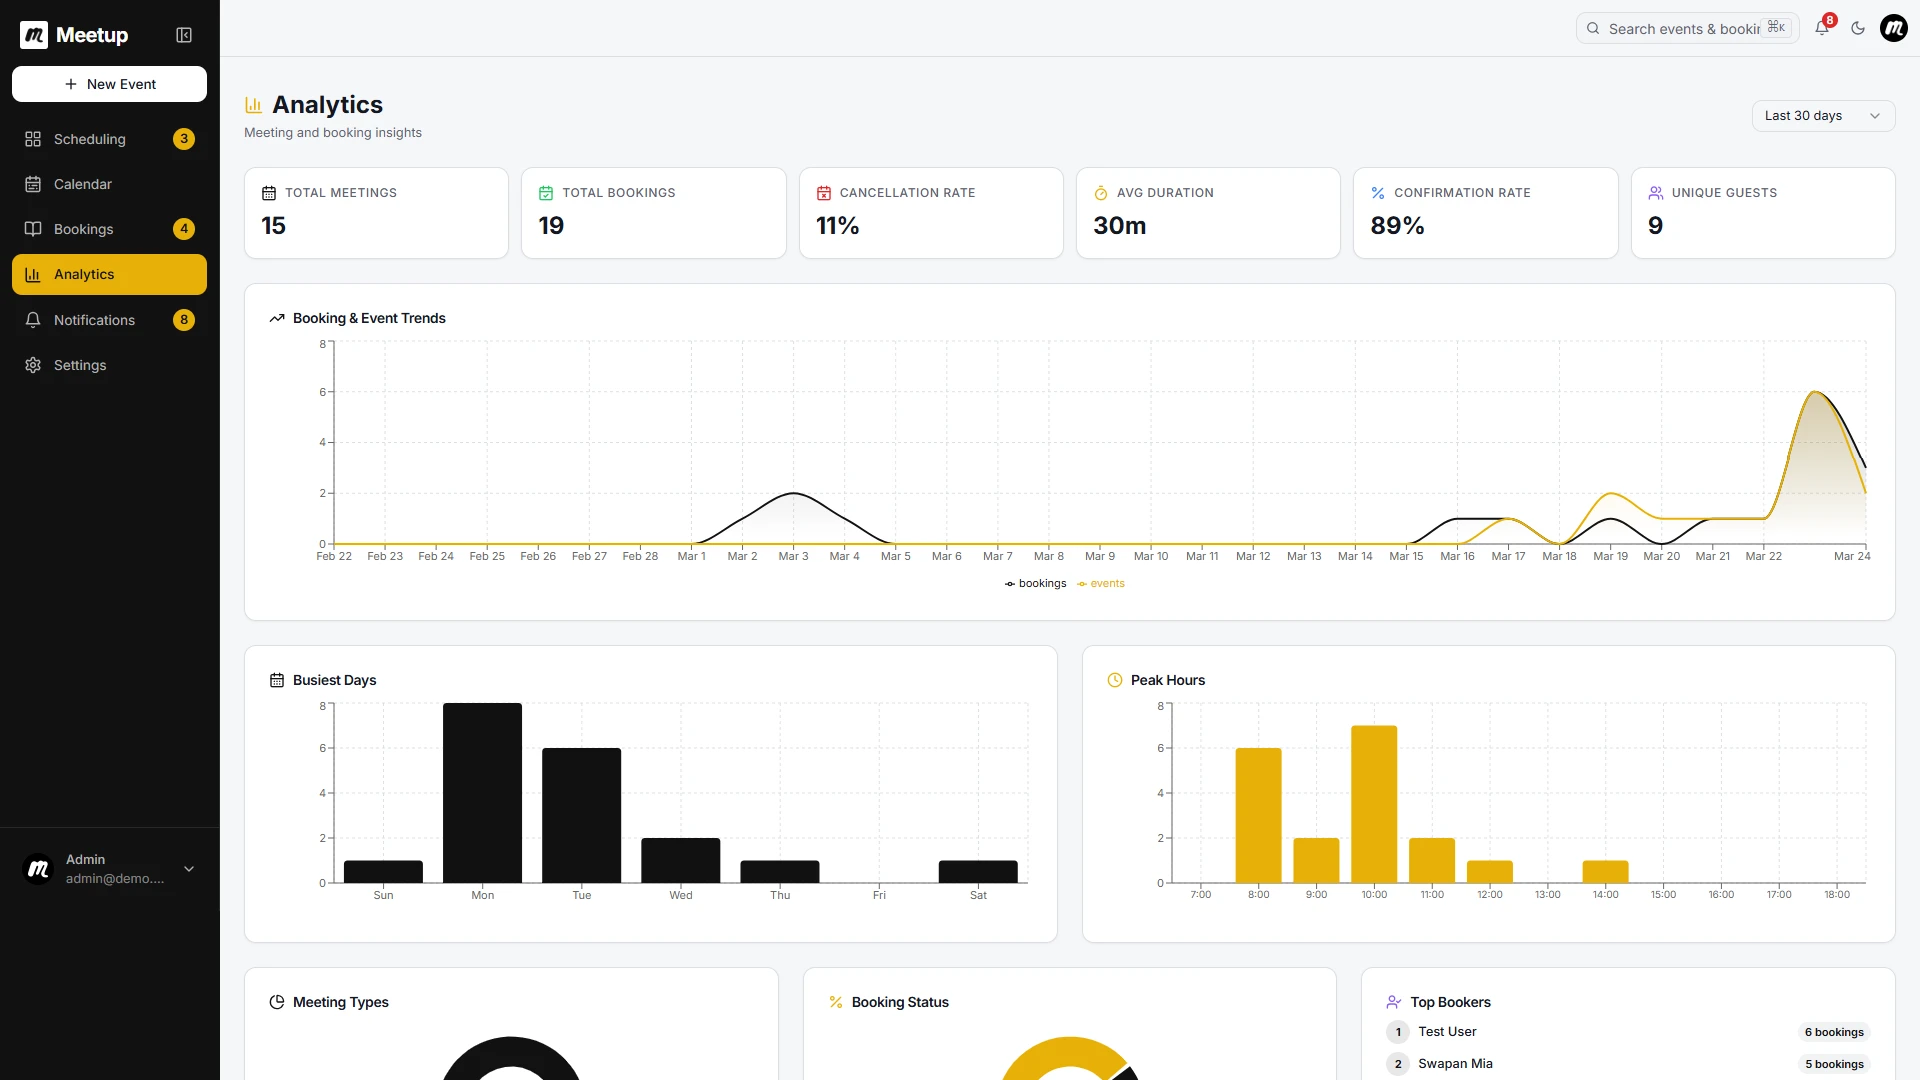Click the Calendar sidebar icon
Image resolution: width=1920 pixels, height=1080 pixels.
coord(33,184)
